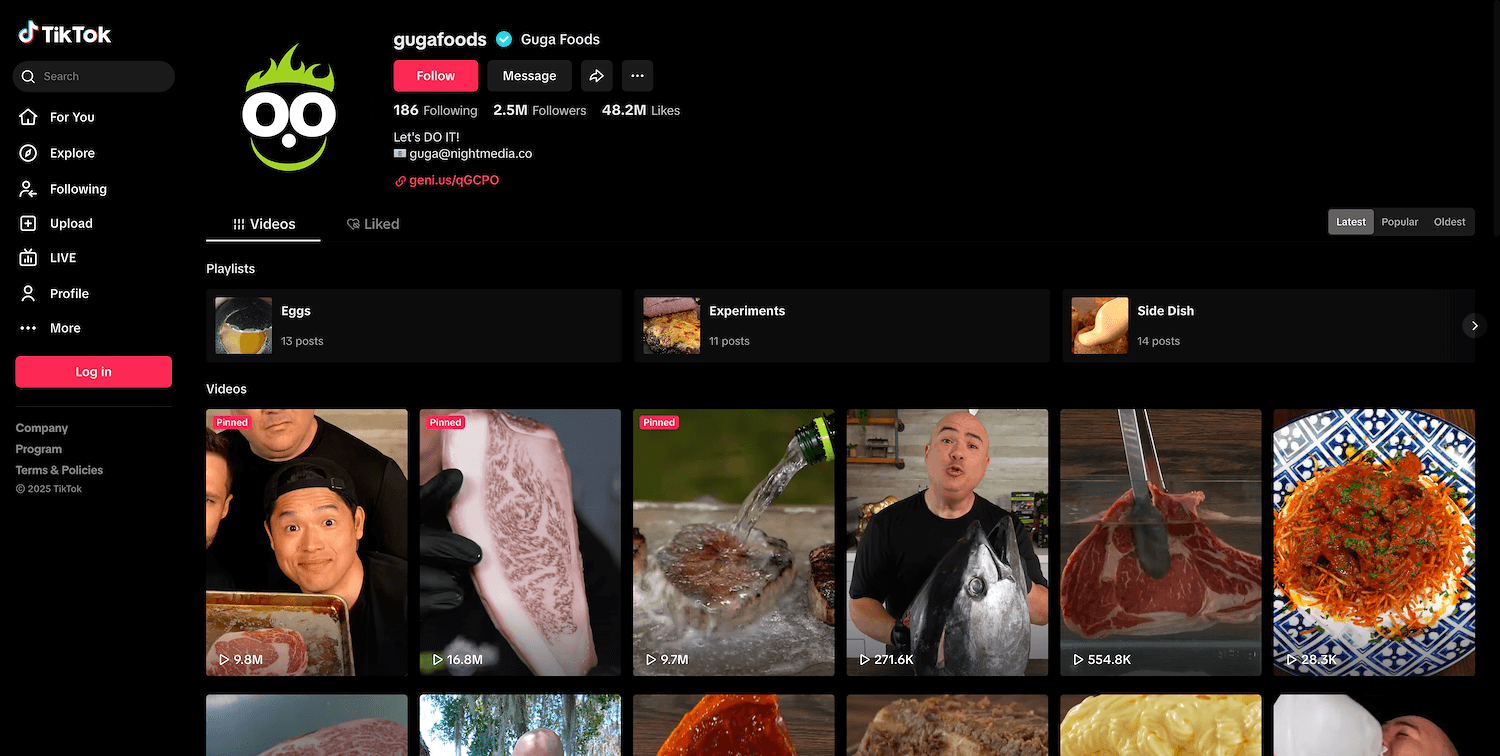The width and height of the screenshot is (1500, 756).
Task: Select the Videos tab
Action: coord(264,224)
